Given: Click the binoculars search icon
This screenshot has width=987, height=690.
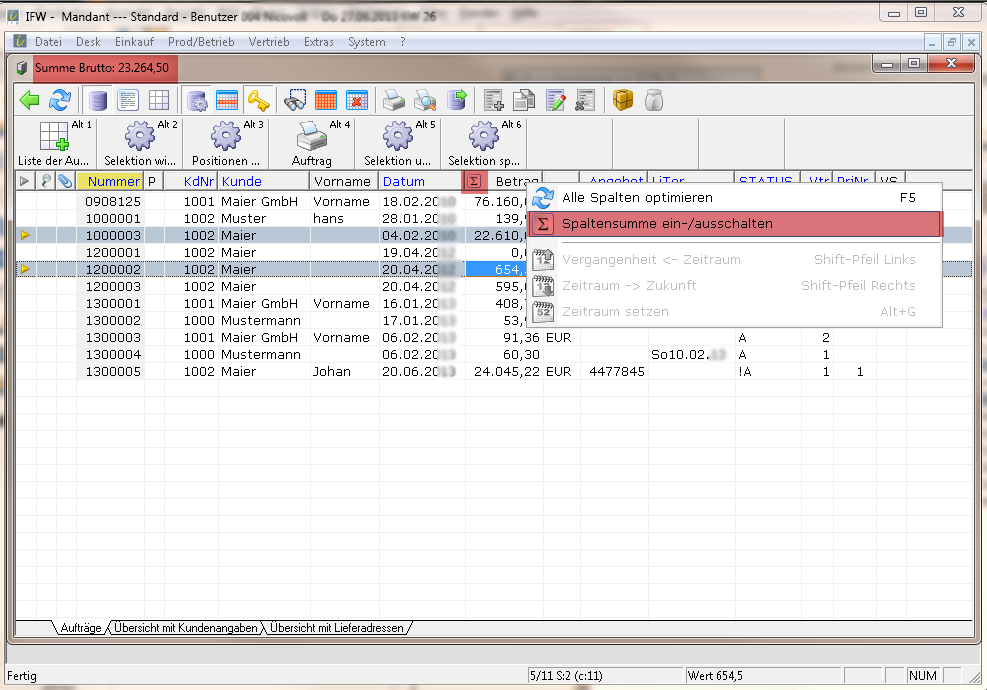Looking at the screenshot, I should click(295, 100).
